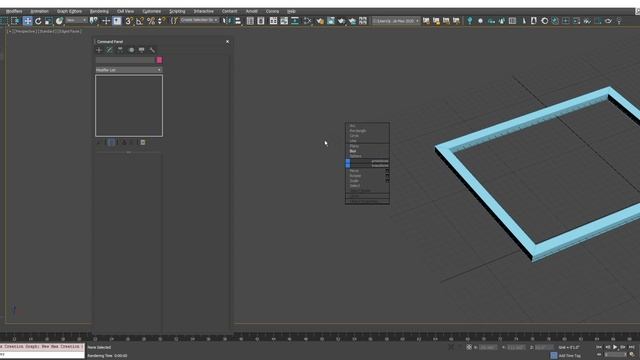
Task: Click the Align tool icon
Action: point(238,21)
